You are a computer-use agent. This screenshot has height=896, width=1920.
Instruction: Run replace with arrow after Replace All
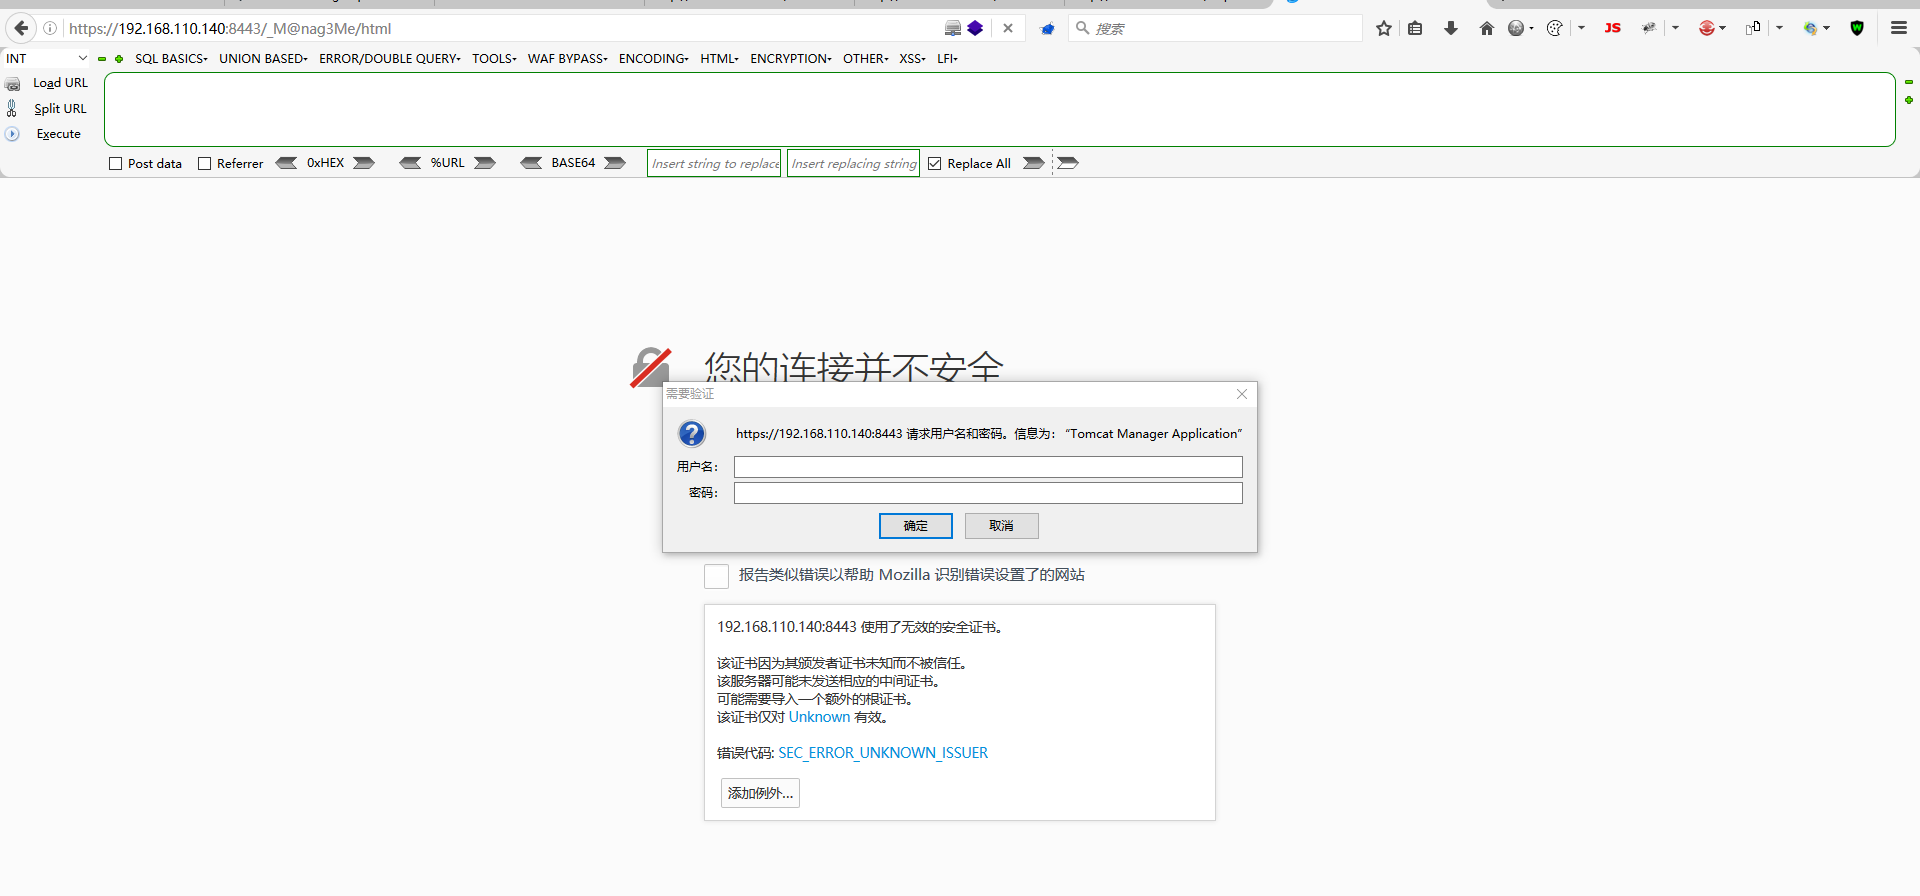coord(1034,163)
